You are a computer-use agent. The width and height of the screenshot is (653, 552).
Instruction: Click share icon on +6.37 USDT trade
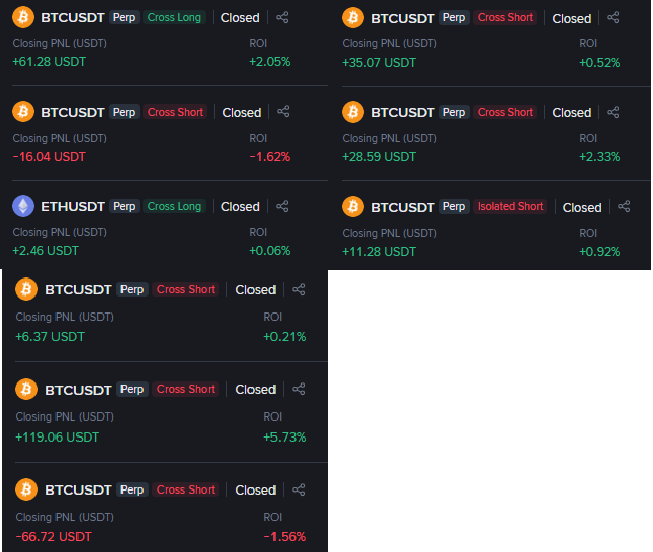pos(299,289)
